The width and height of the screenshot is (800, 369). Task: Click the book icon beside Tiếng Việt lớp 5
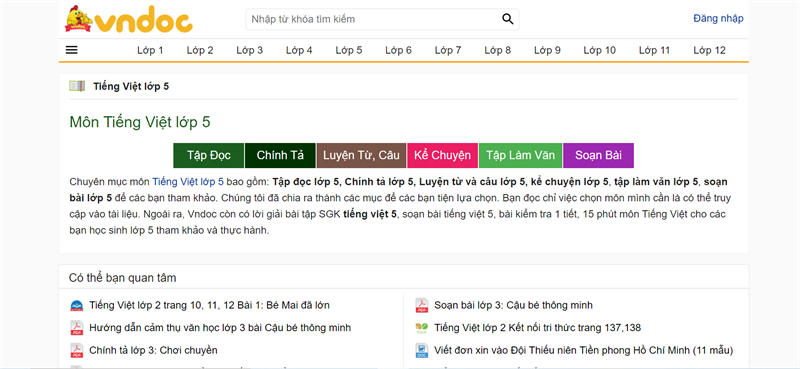pos(77,86)
